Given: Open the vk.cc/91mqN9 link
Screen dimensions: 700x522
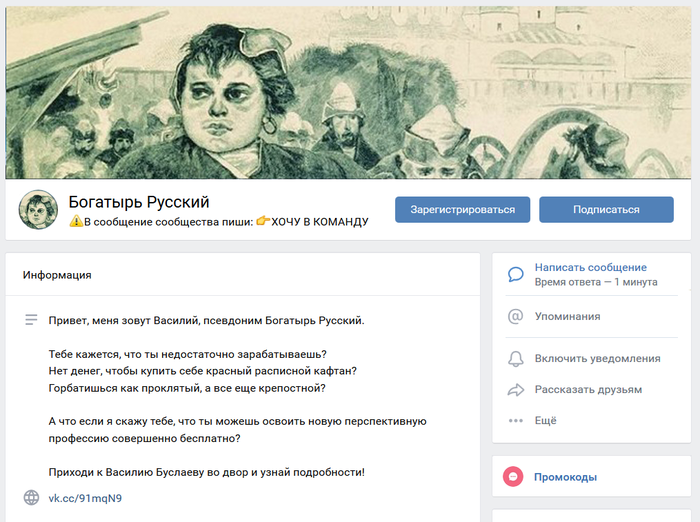Looking at the screenshot, I should tap(85, 498).
